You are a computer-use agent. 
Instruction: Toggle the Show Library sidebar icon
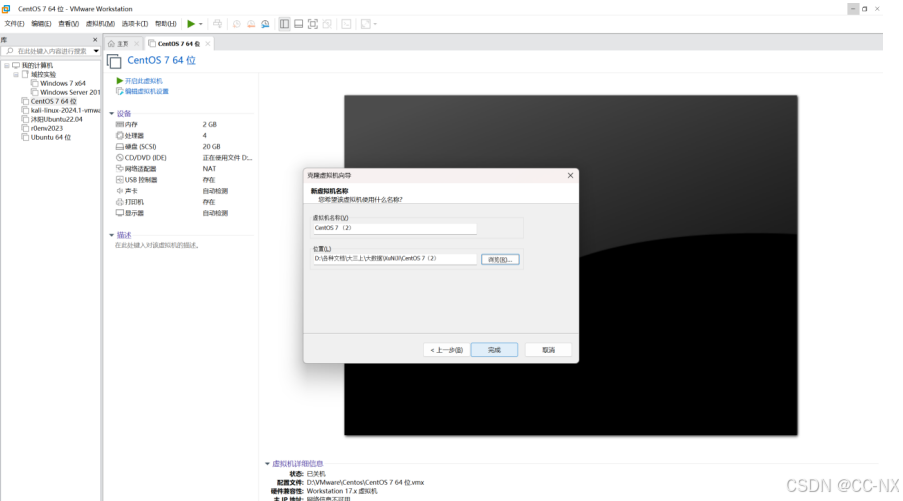(x=284, y=24)
